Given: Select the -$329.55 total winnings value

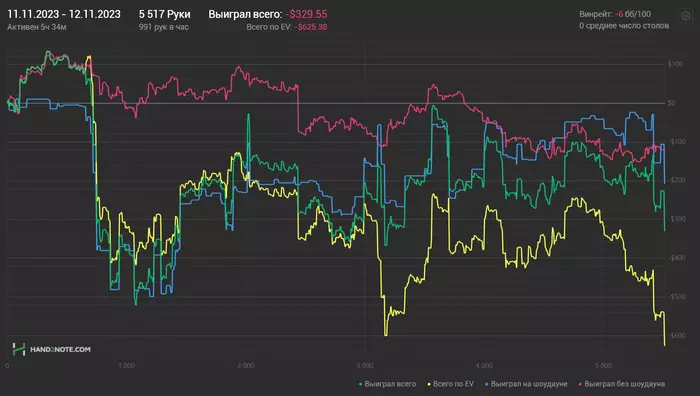Looking at the screenshot, I should click(306, 14).
